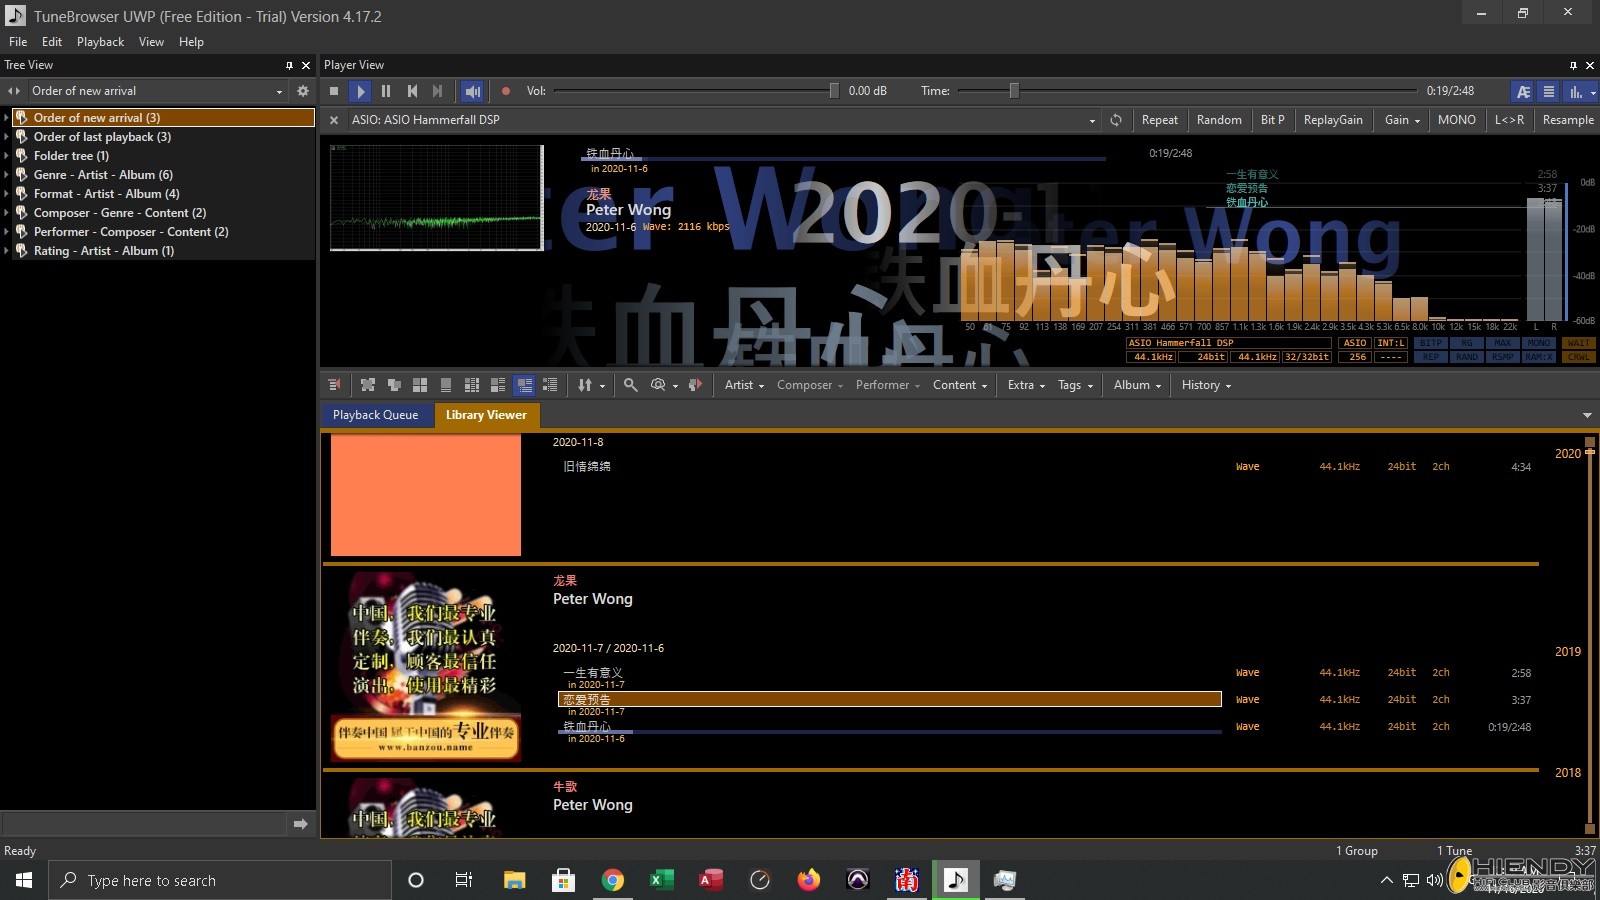Viewport: 1600px width, 900px height.
Task: Skip to the previous track
Action: click(x=412, y=91)
